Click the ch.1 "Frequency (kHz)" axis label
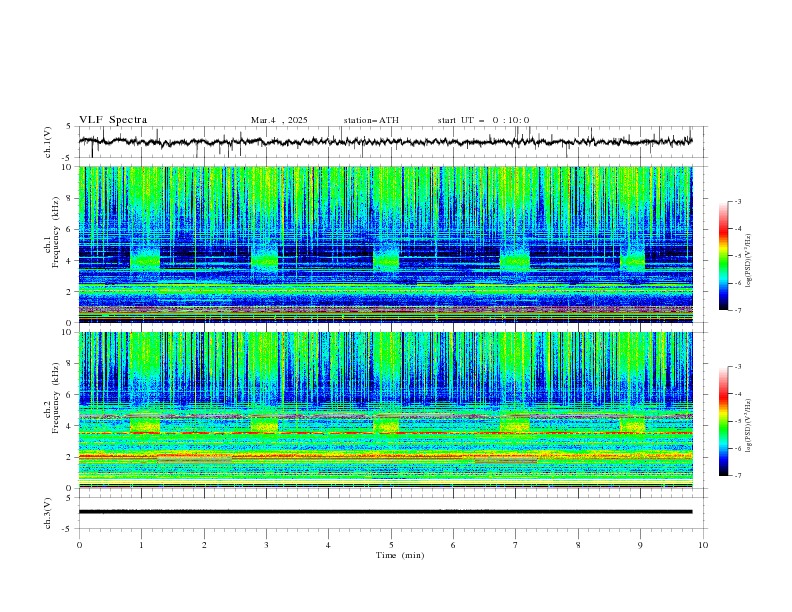Screen dimensions: 792x612 (56, 232)
